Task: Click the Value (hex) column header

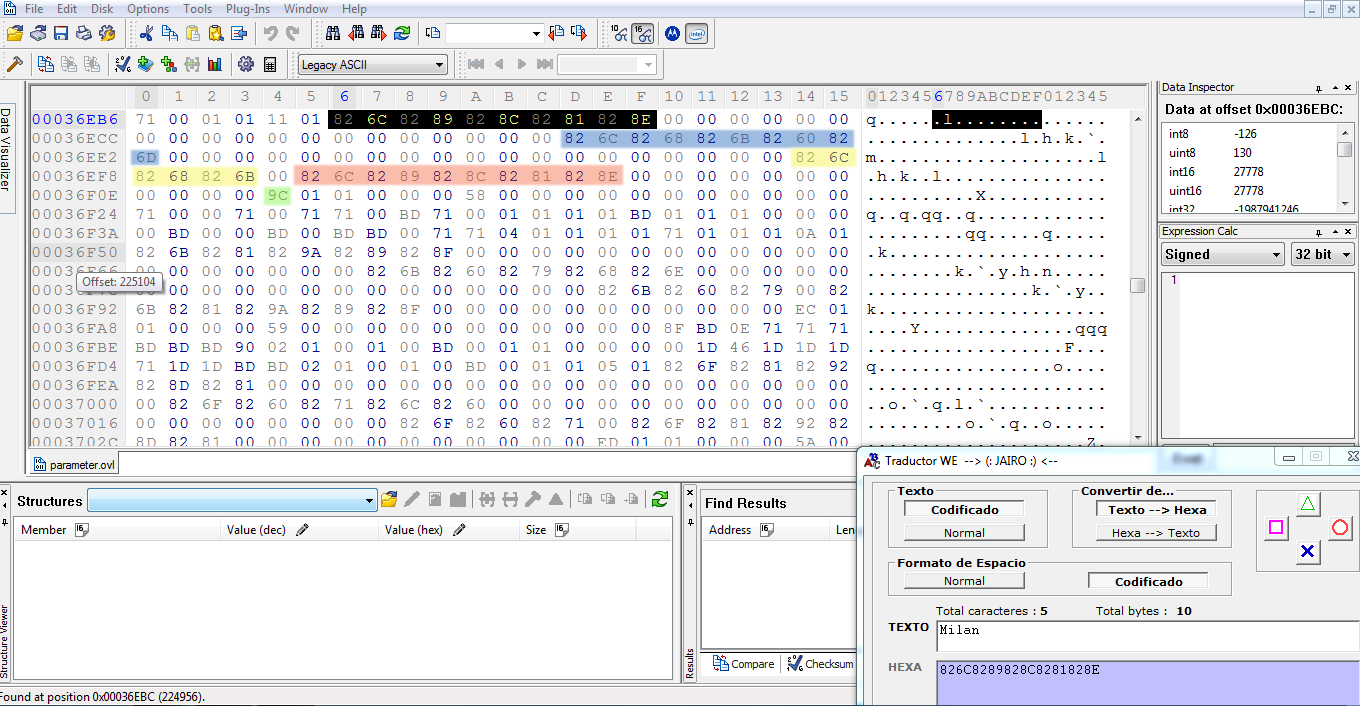Action: [x=449, y=530]
